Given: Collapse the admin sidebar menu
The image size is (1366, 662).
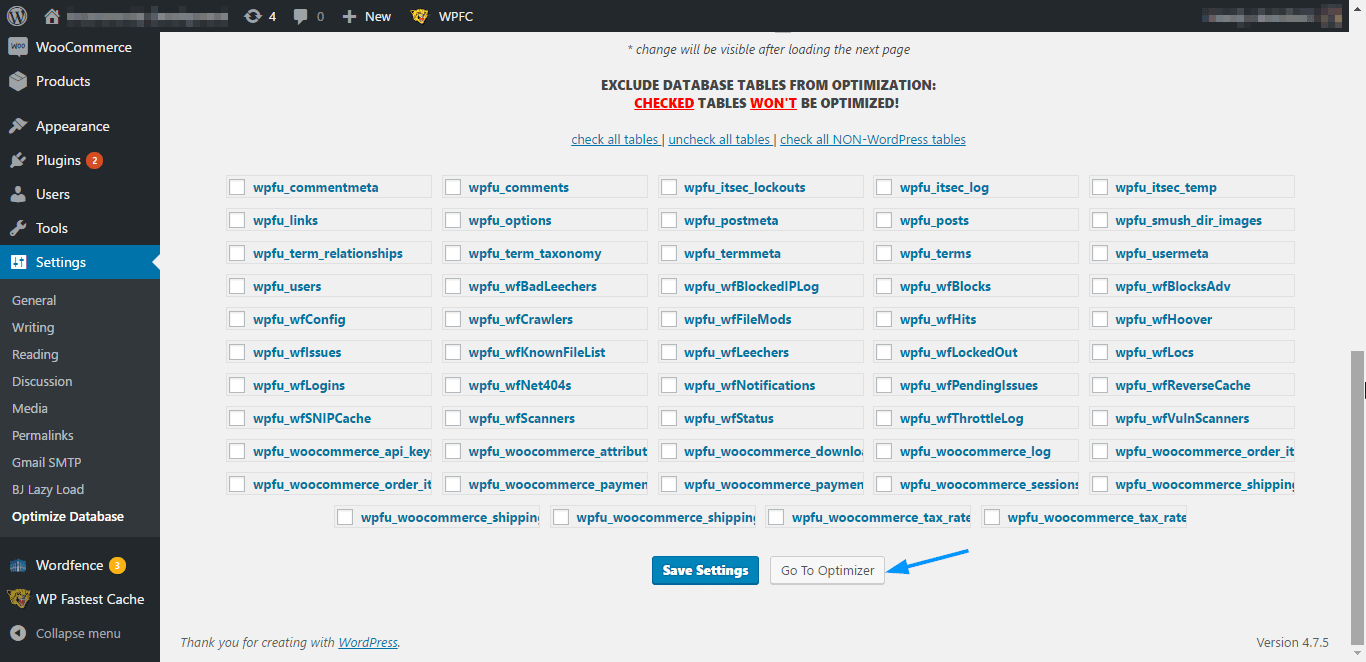Looking at the screenshot, I should point(80,633).
